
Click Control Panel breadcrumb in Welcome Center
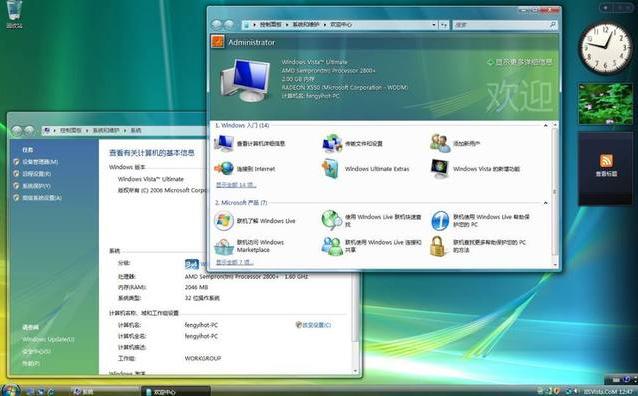point(271,24)
